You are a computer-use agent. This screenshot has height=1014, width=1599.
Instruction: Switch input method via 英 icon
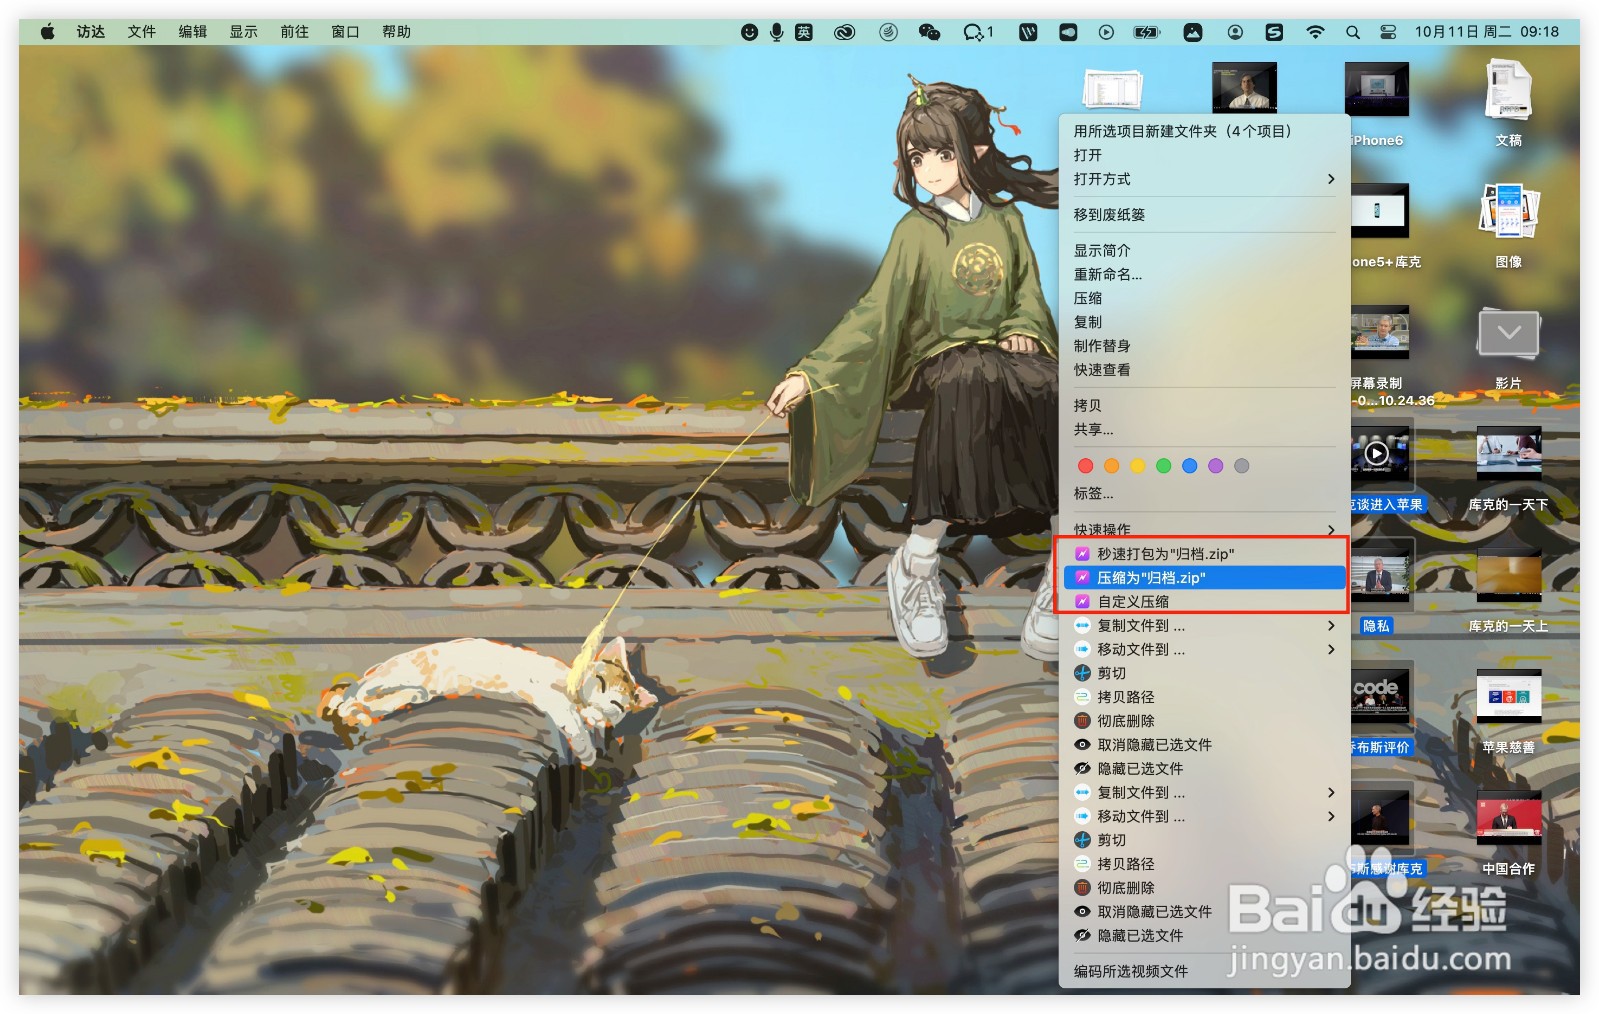[x=804, y=32]
